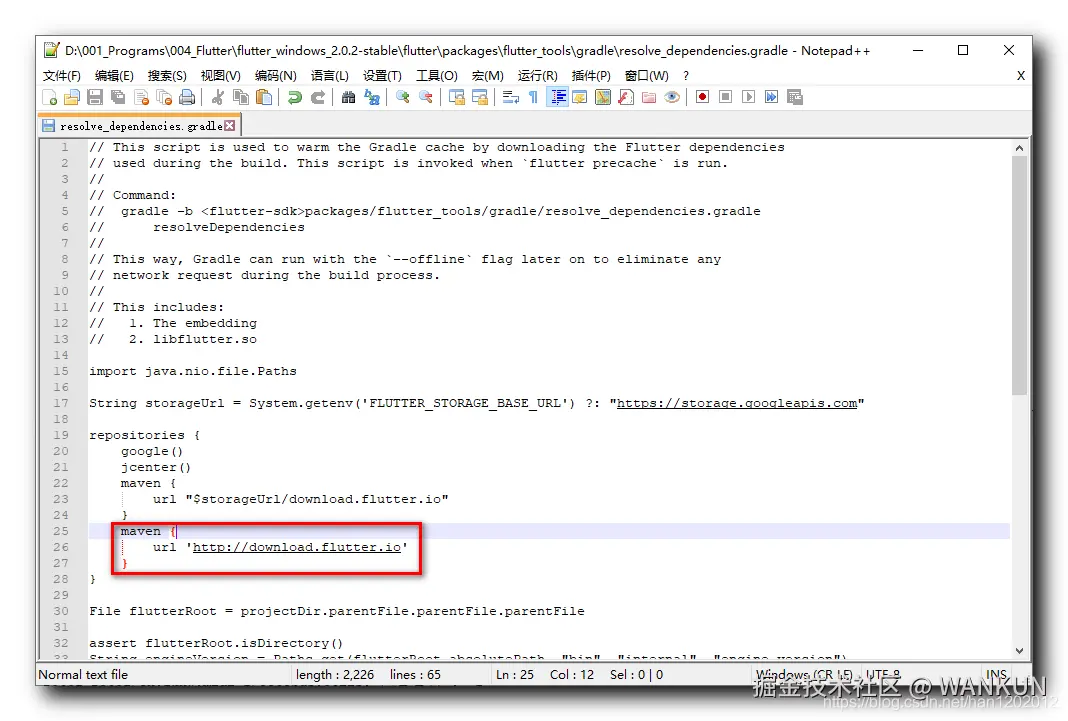1068x721 pixels.
Task: Toggle word wrap toolbar icon
Action: coord(511,97)
